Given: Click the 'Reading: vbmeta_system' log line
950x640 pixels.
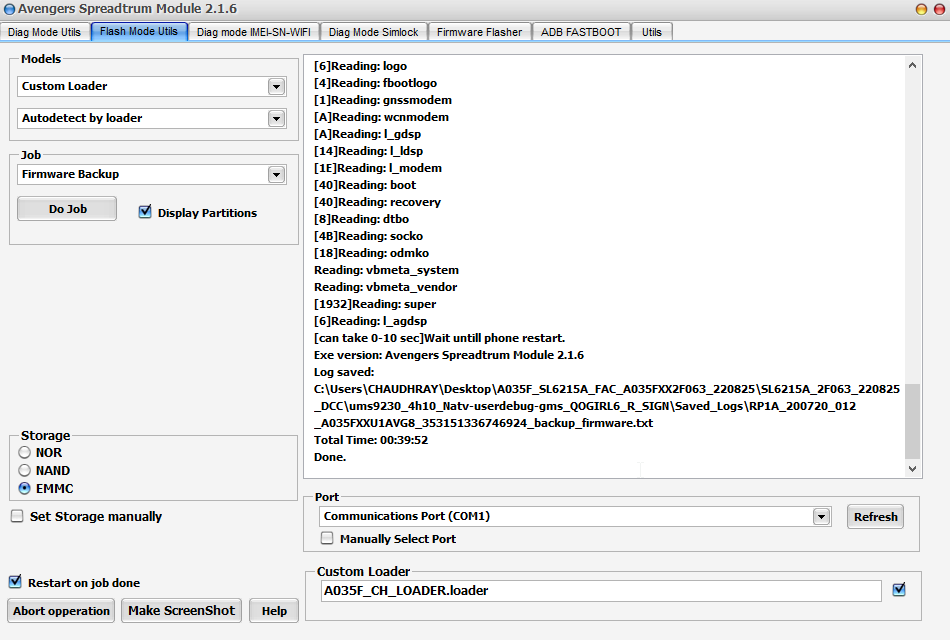Looking at the screenshot, I should pyautogui.click(x=387, y=270).
